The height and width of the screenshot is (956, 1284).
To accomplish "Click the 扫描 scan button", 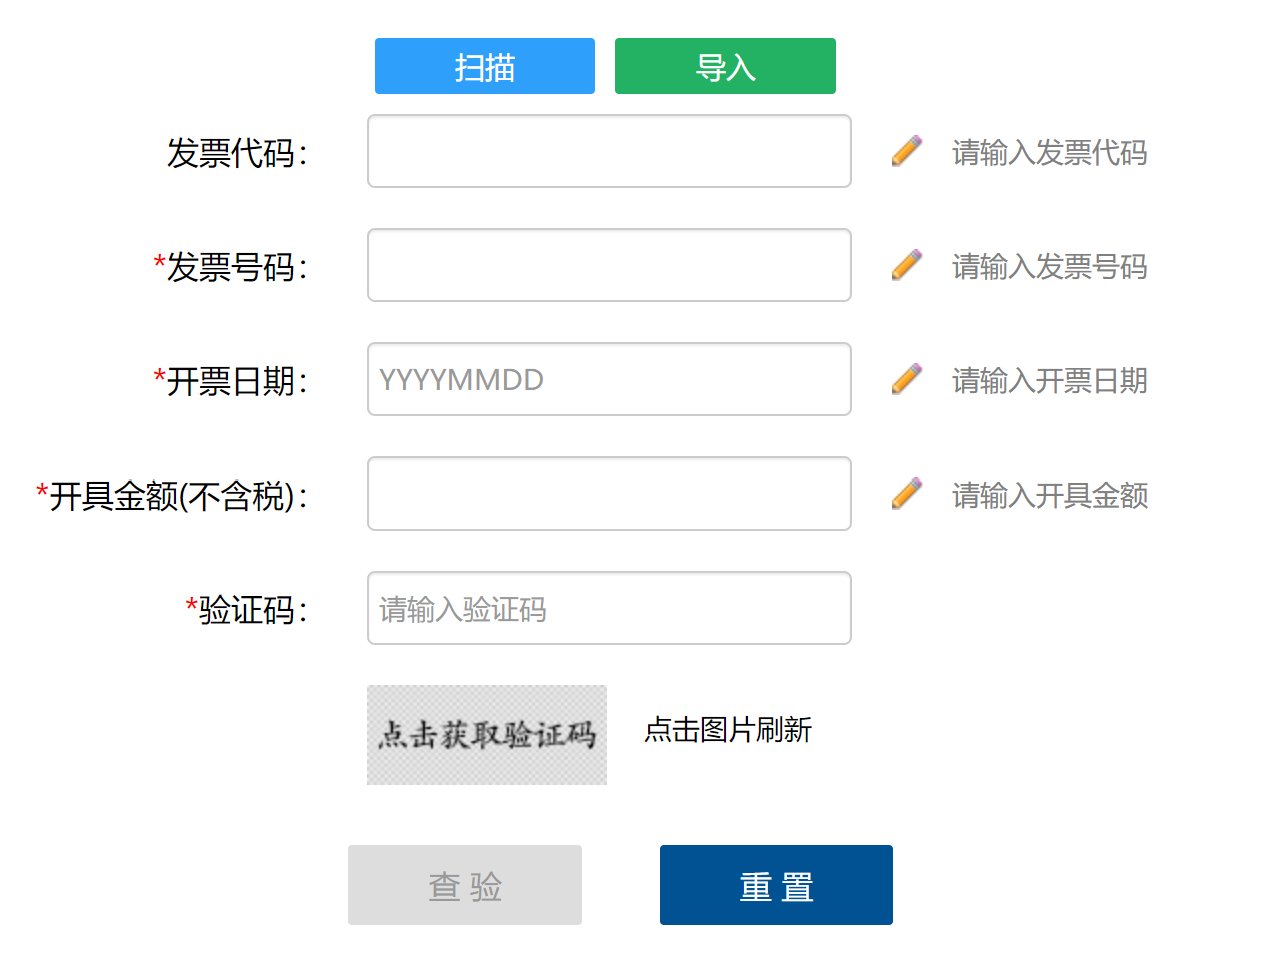I will pos(484,66).
